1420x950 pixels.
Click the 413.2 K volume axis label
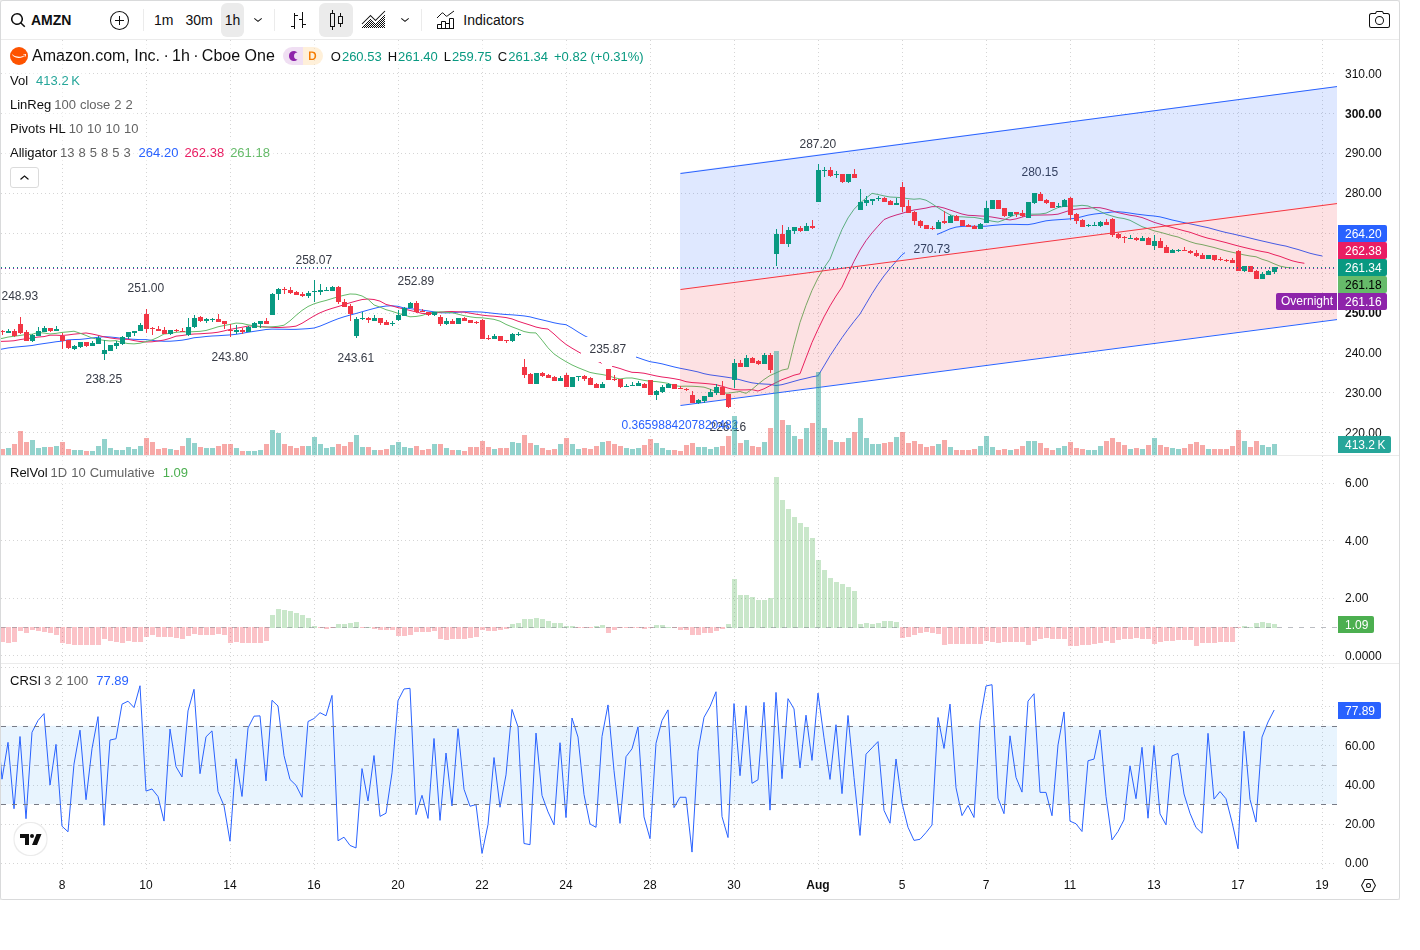[1365, 445]
